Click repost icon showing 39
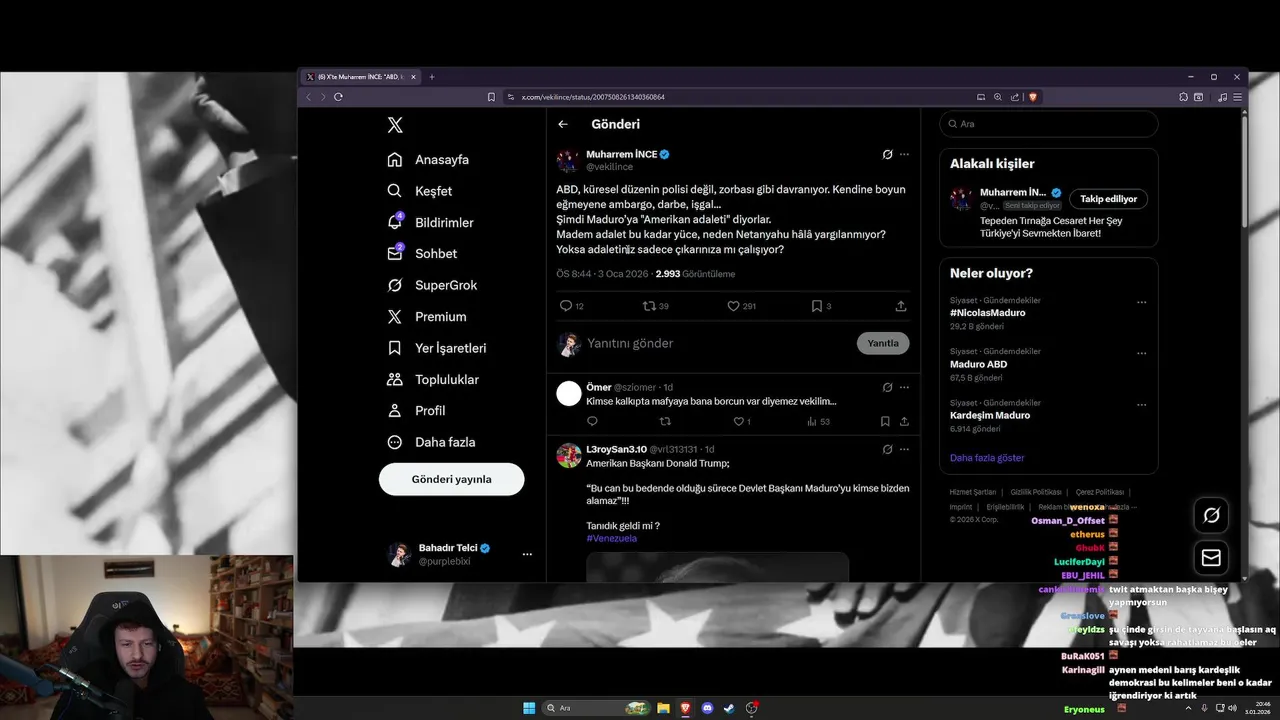Viewport: 1280px width, 720px height. pos(649,306)
